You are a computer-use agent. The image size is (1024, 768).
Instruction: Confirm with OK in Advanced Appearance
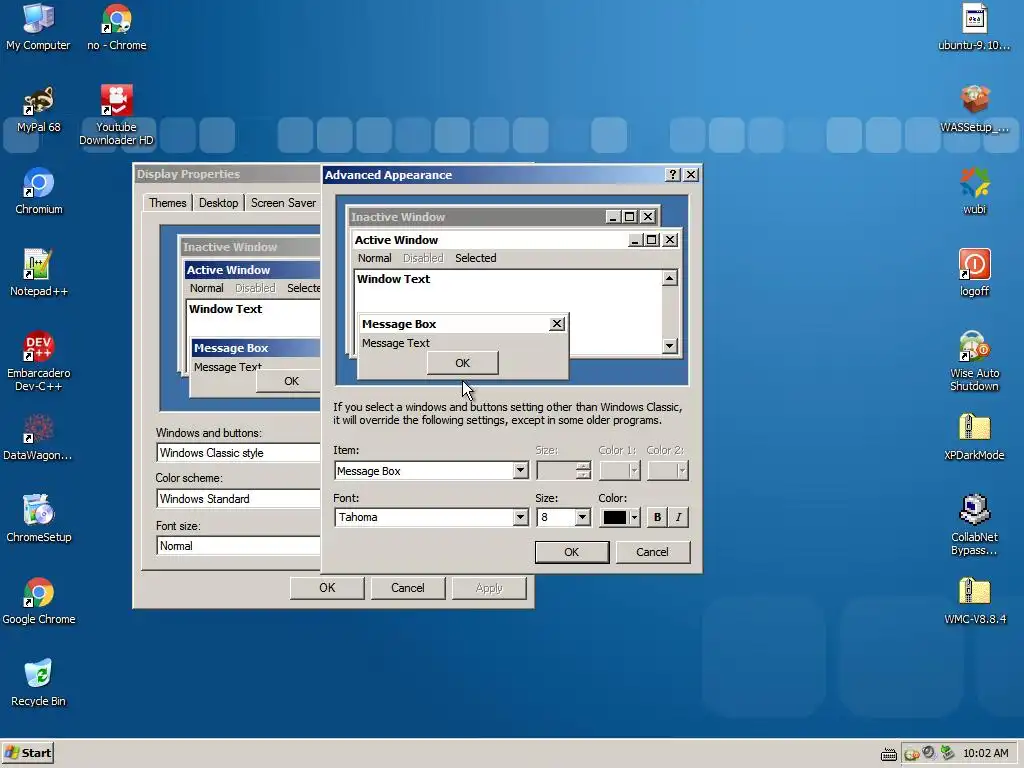[571, 552]
